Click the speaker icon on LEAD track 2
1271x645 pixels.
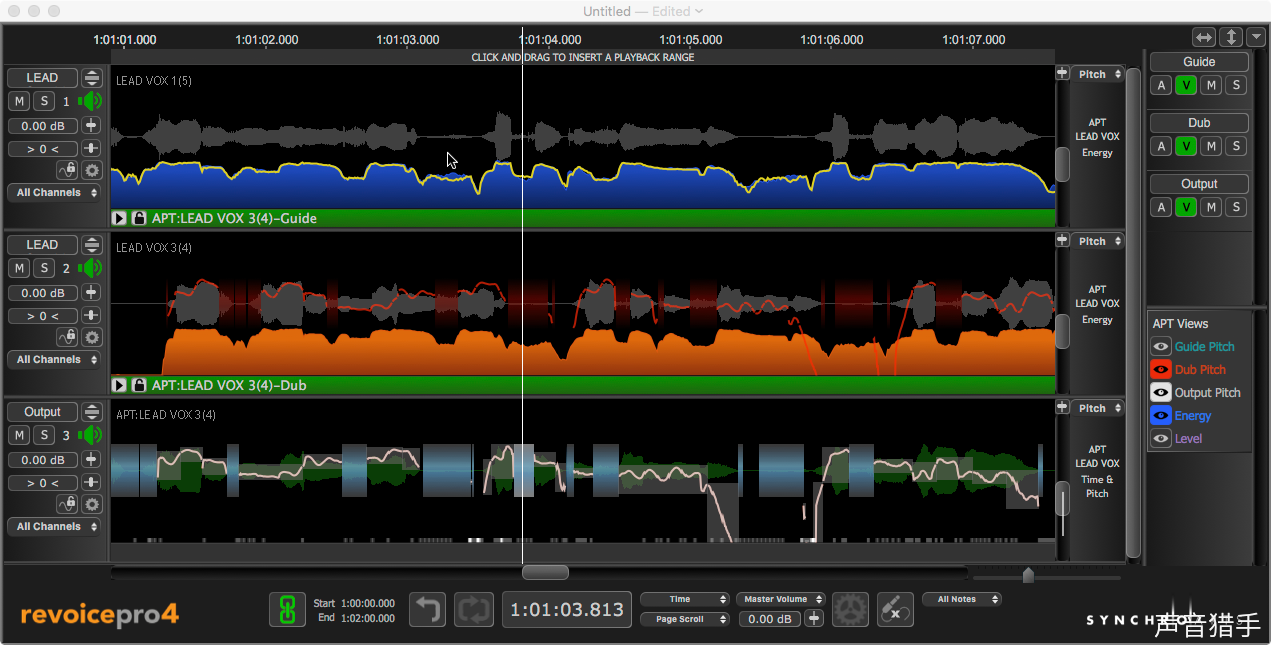91,268
